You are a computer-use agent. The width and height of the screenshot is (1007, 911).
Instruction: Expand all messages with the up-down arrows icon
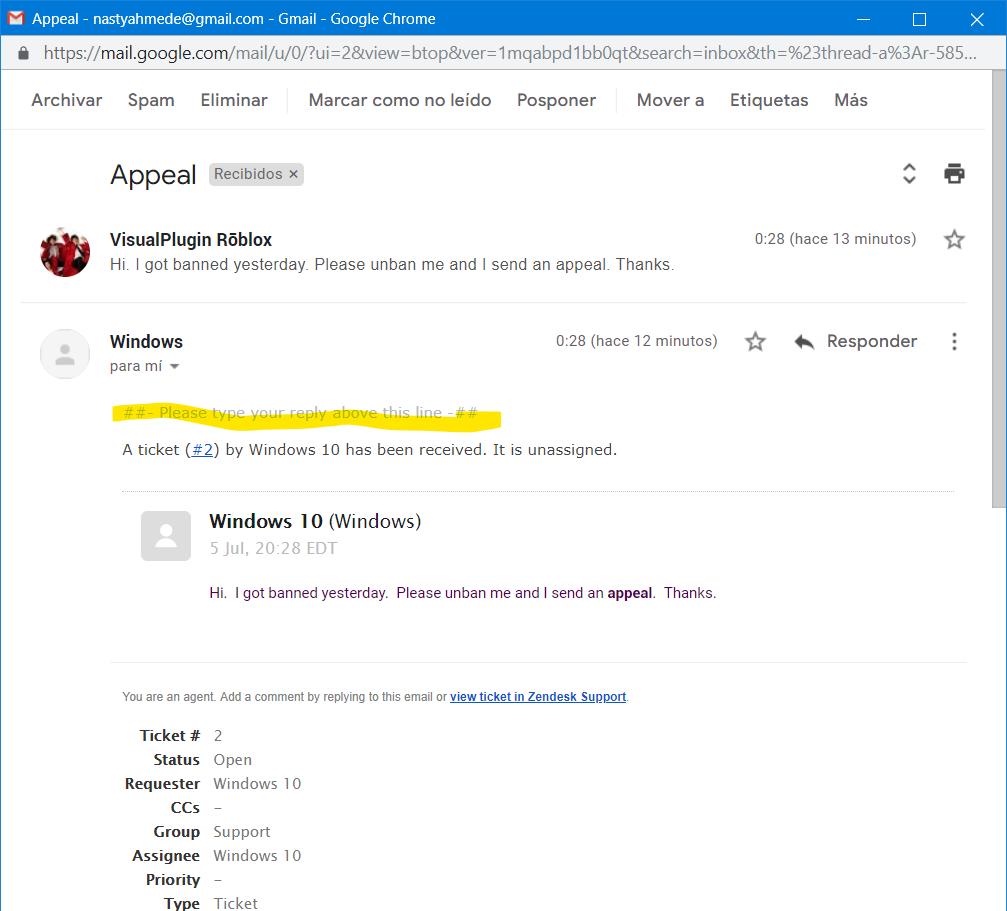click(909, 173)
